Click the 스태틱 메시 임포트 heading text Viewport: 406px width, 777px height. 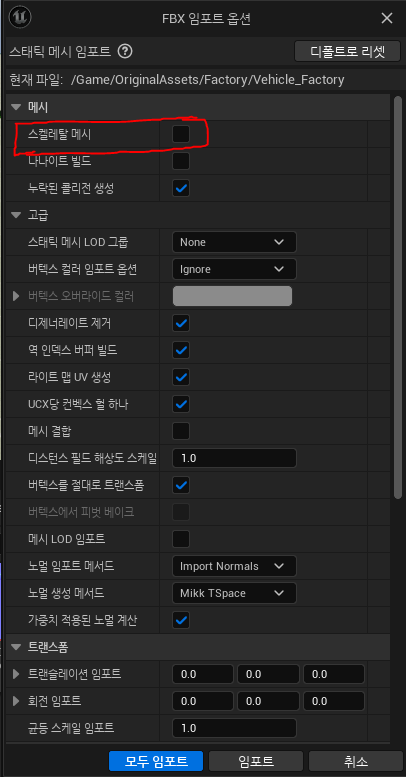[62, 52]
